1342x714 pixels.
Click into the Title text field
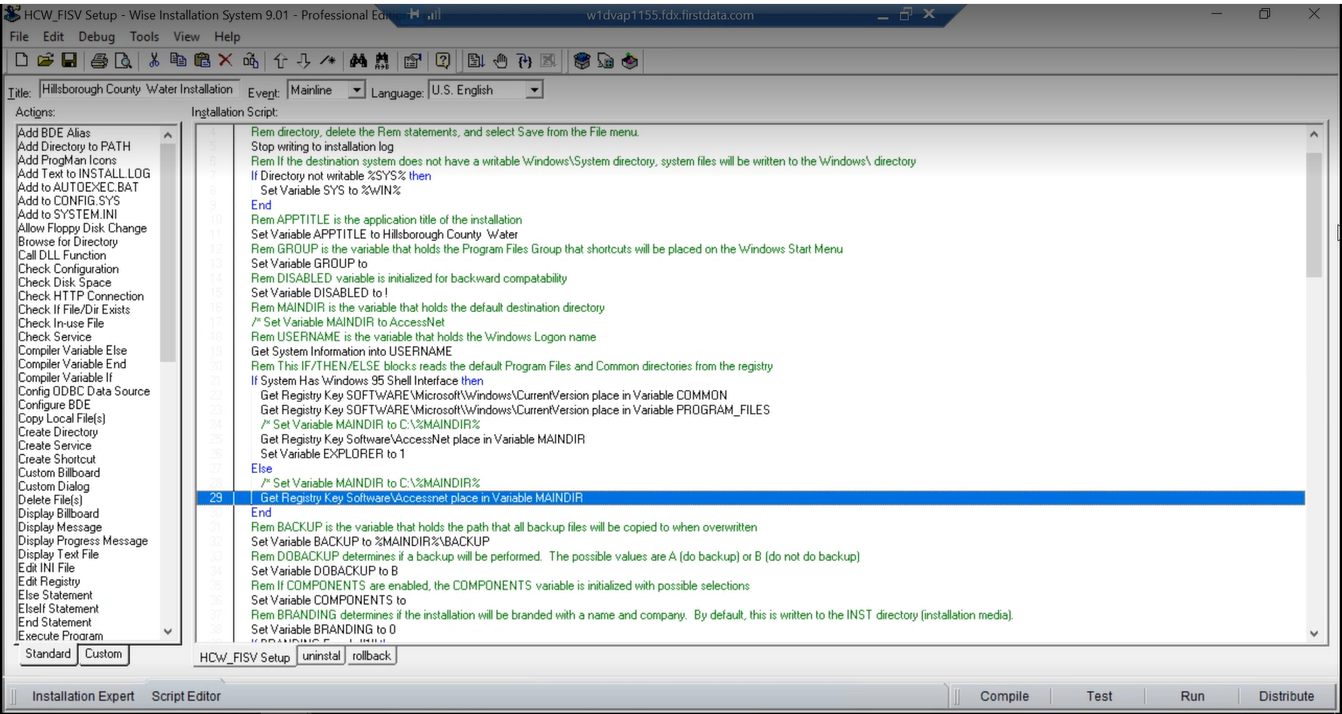click(x=139, y=90)
